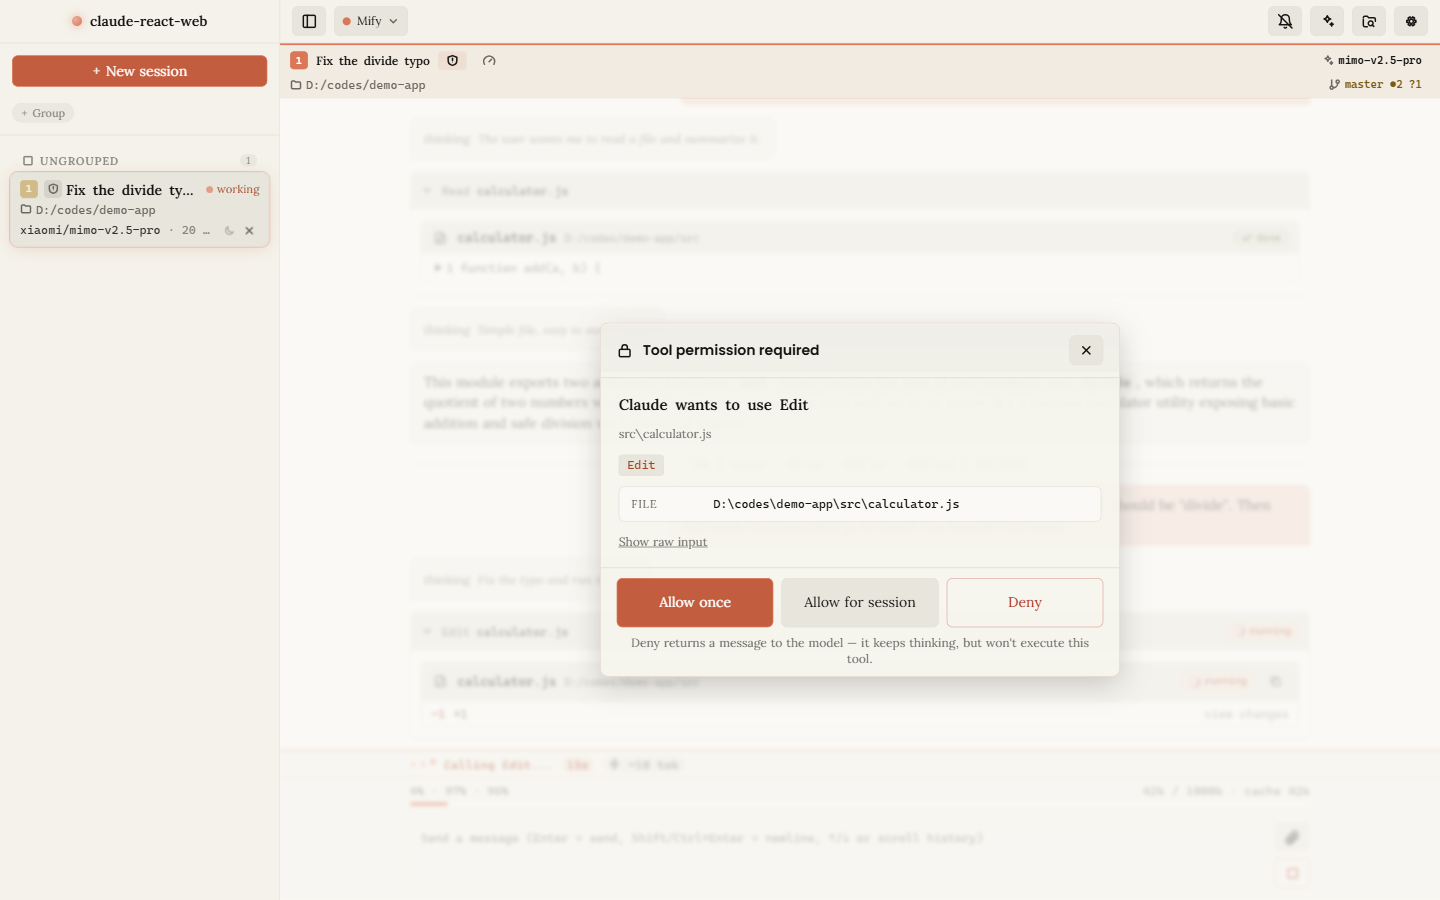Viewport: 1440px width, 900px height.
Task: Click the master git branch indicator
Action: (1375, 85)
